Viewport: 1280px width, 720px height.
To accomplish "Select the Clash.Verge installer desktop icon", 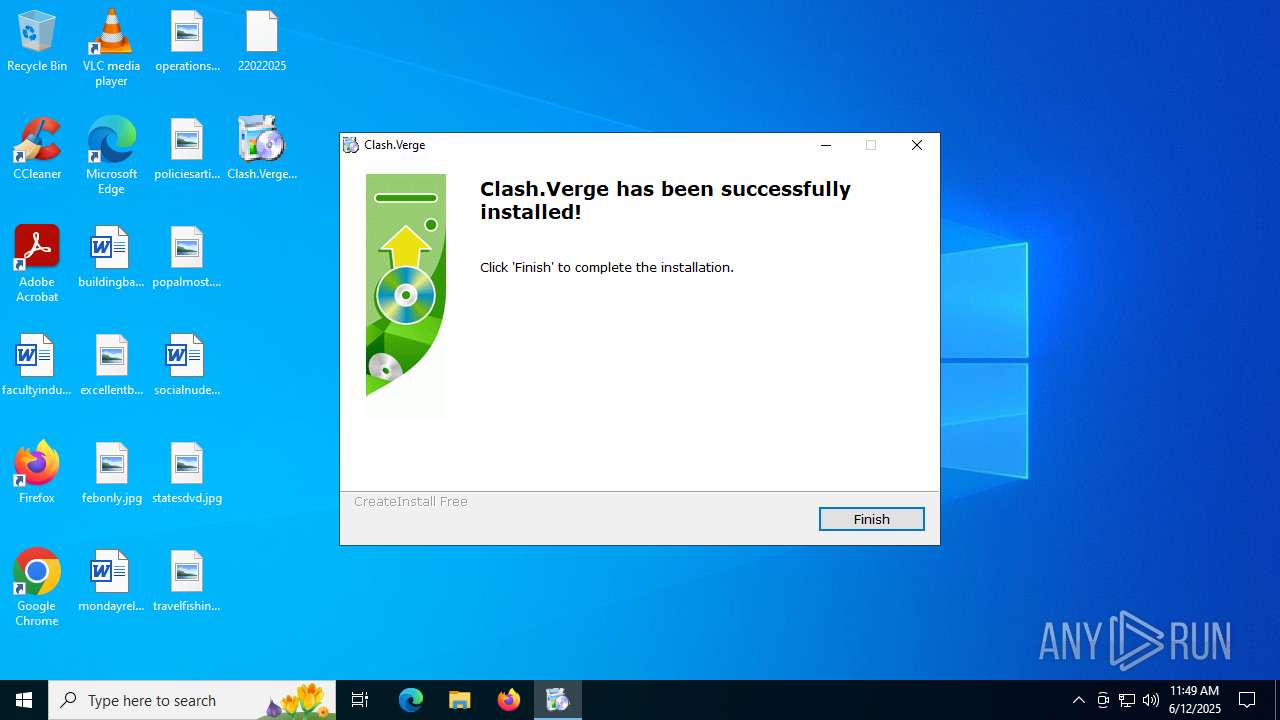I will [x=262, y=149].
